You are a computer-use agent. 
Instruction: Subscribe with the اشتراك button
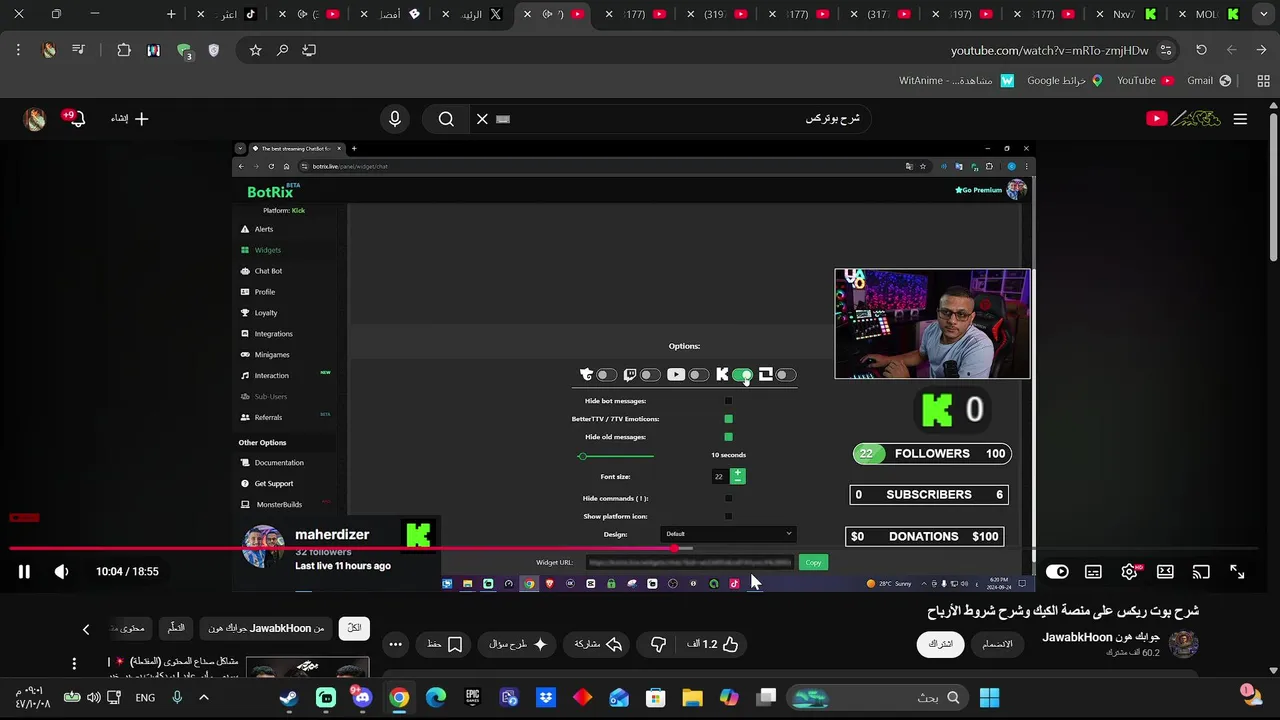point(941,644)
